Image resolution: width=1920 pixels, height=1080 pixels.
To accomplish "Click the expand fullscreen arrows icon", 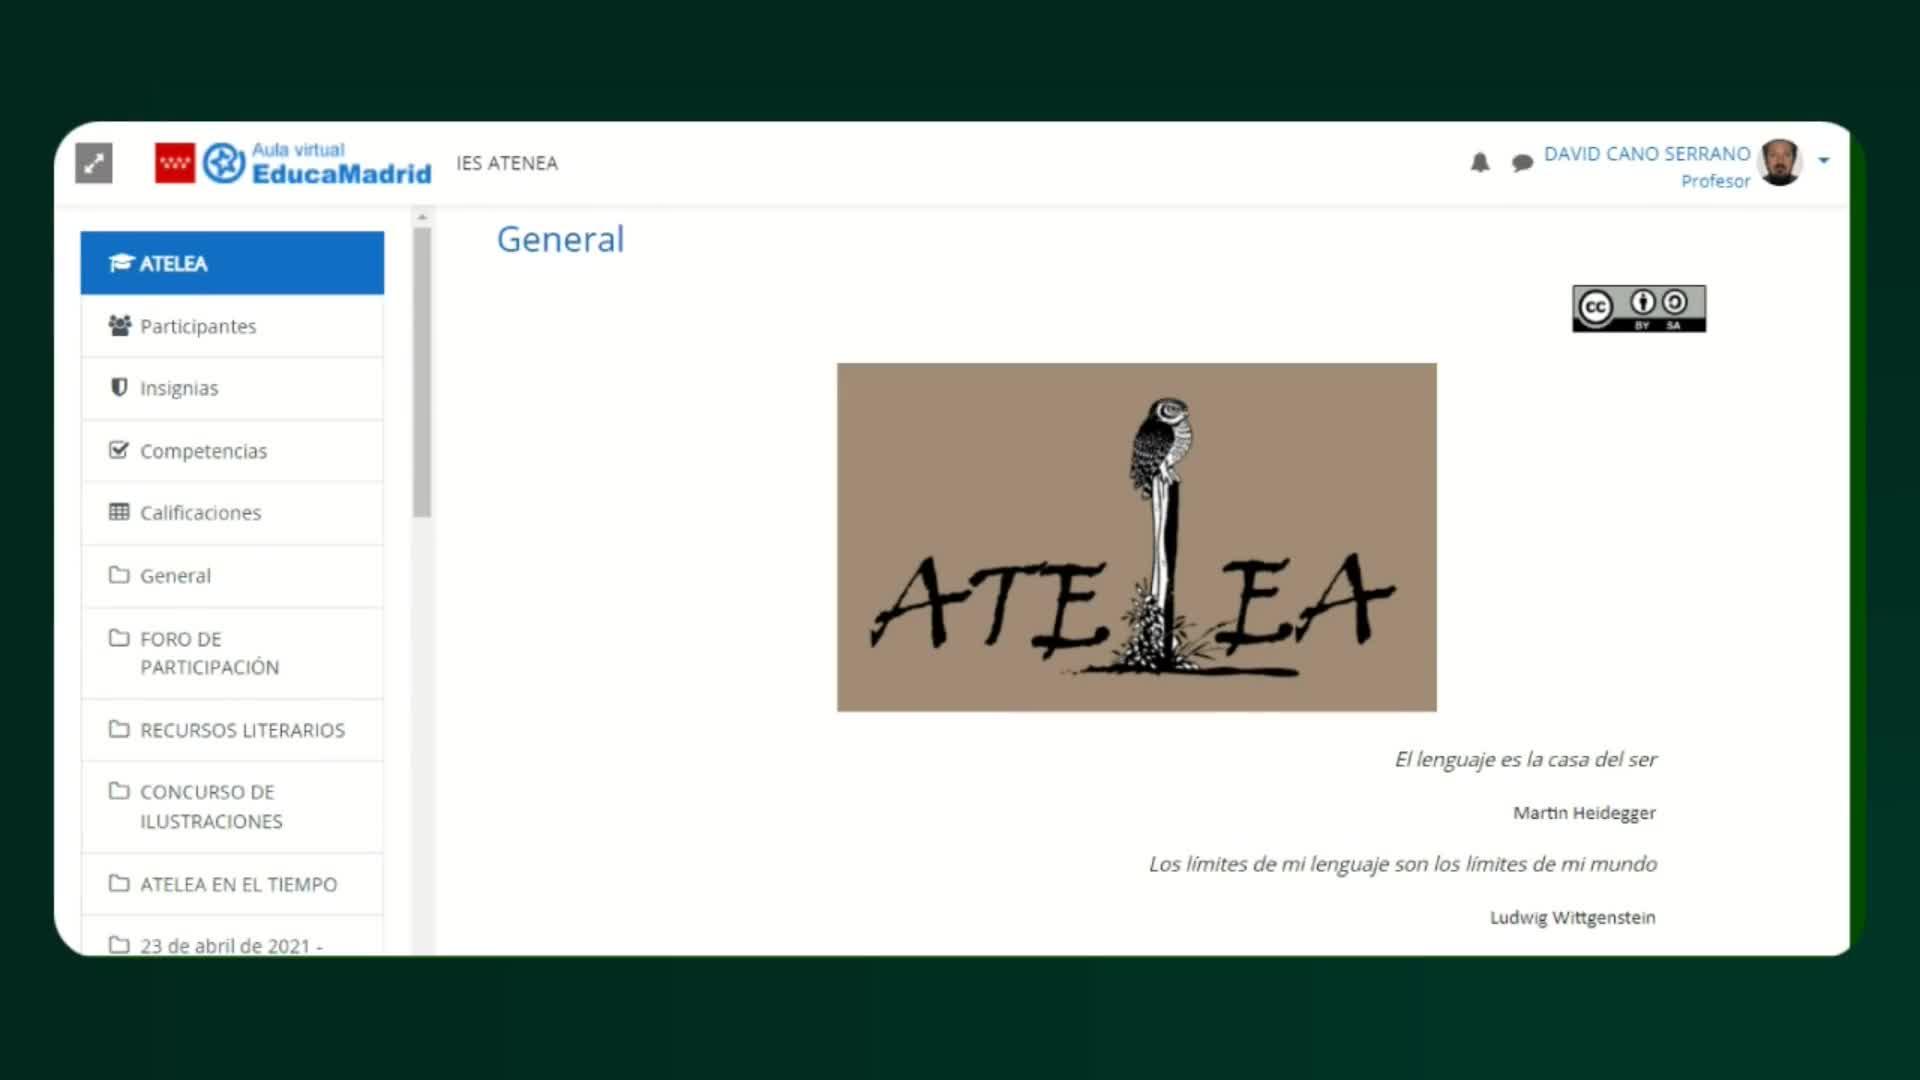I will (94, 163).
